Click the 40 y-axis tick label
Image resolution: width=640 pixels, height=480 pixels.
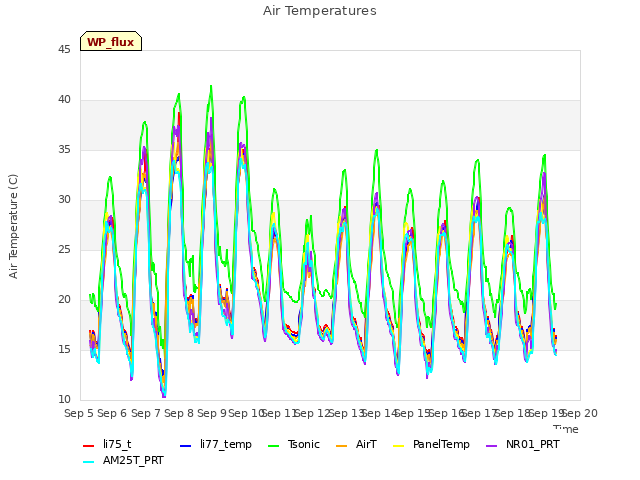coord(64,100)
